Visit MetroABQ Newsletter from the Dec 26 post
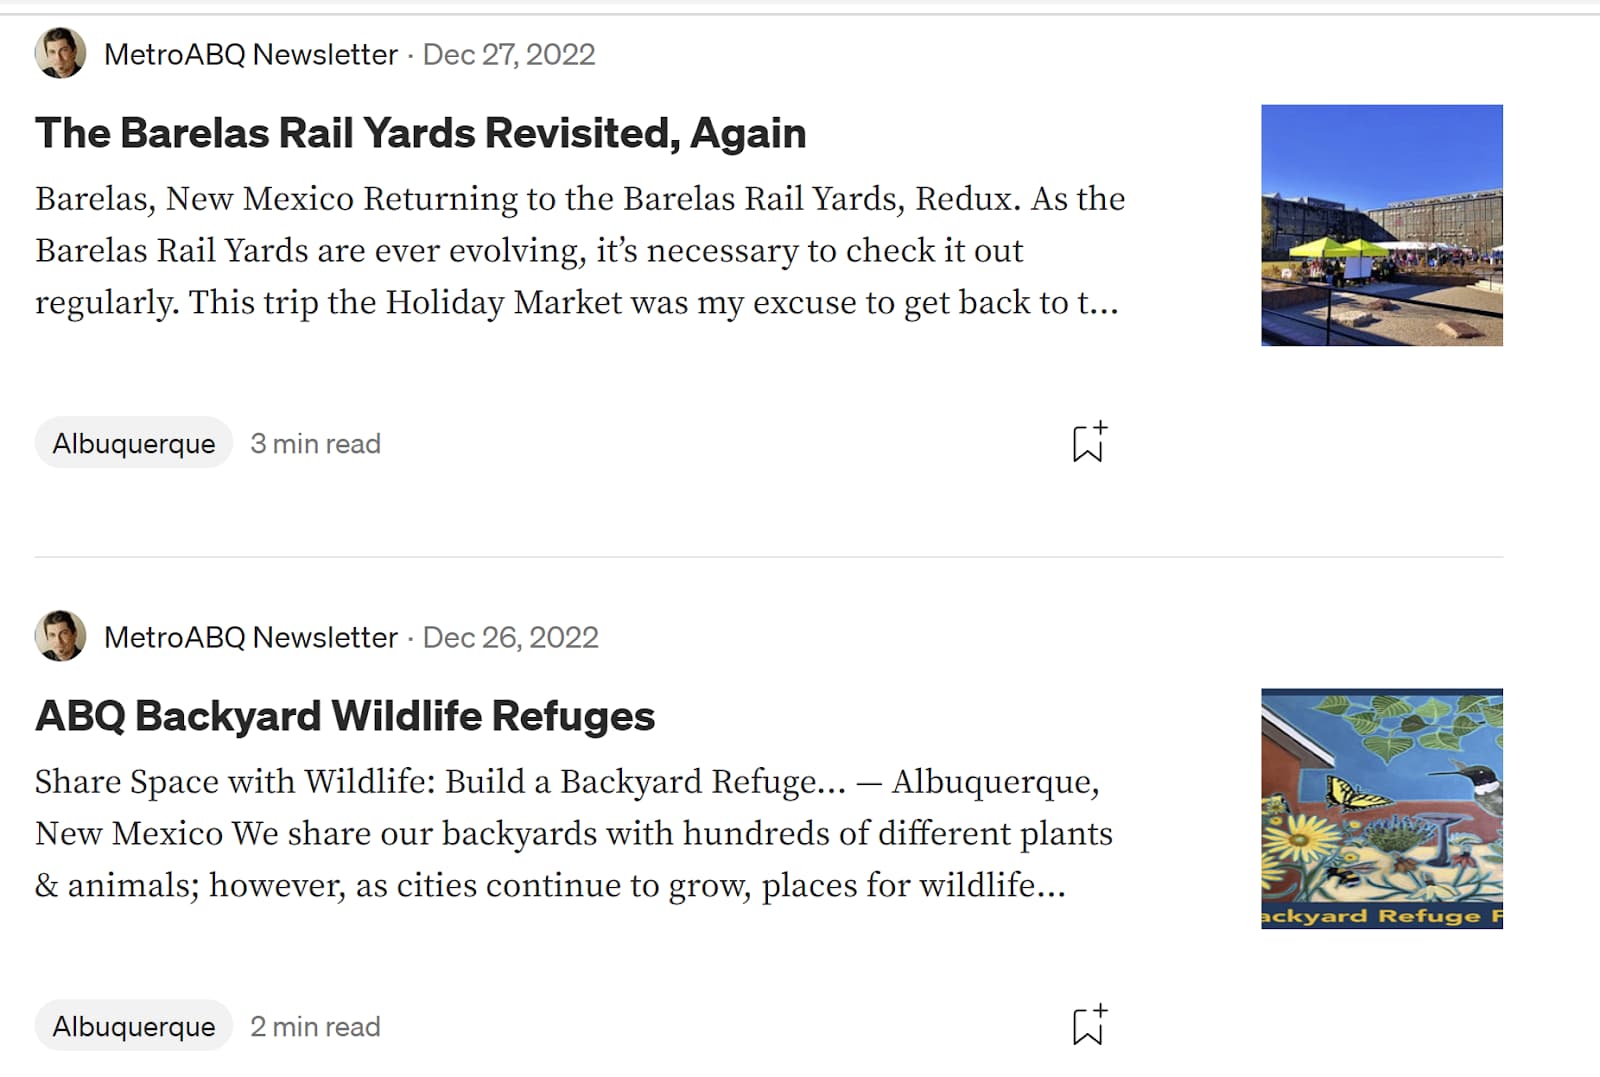The width and height of the screenshot is (1600, 1077). (x=251, y=637)
